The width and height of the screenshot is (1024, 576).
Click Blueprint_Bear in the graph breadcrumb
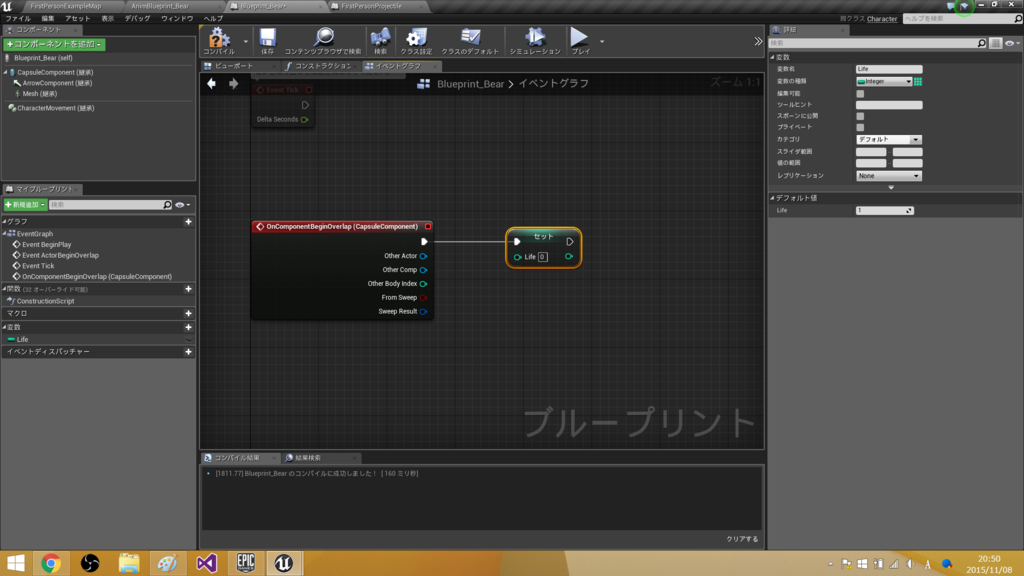click(x=470, y=84)
